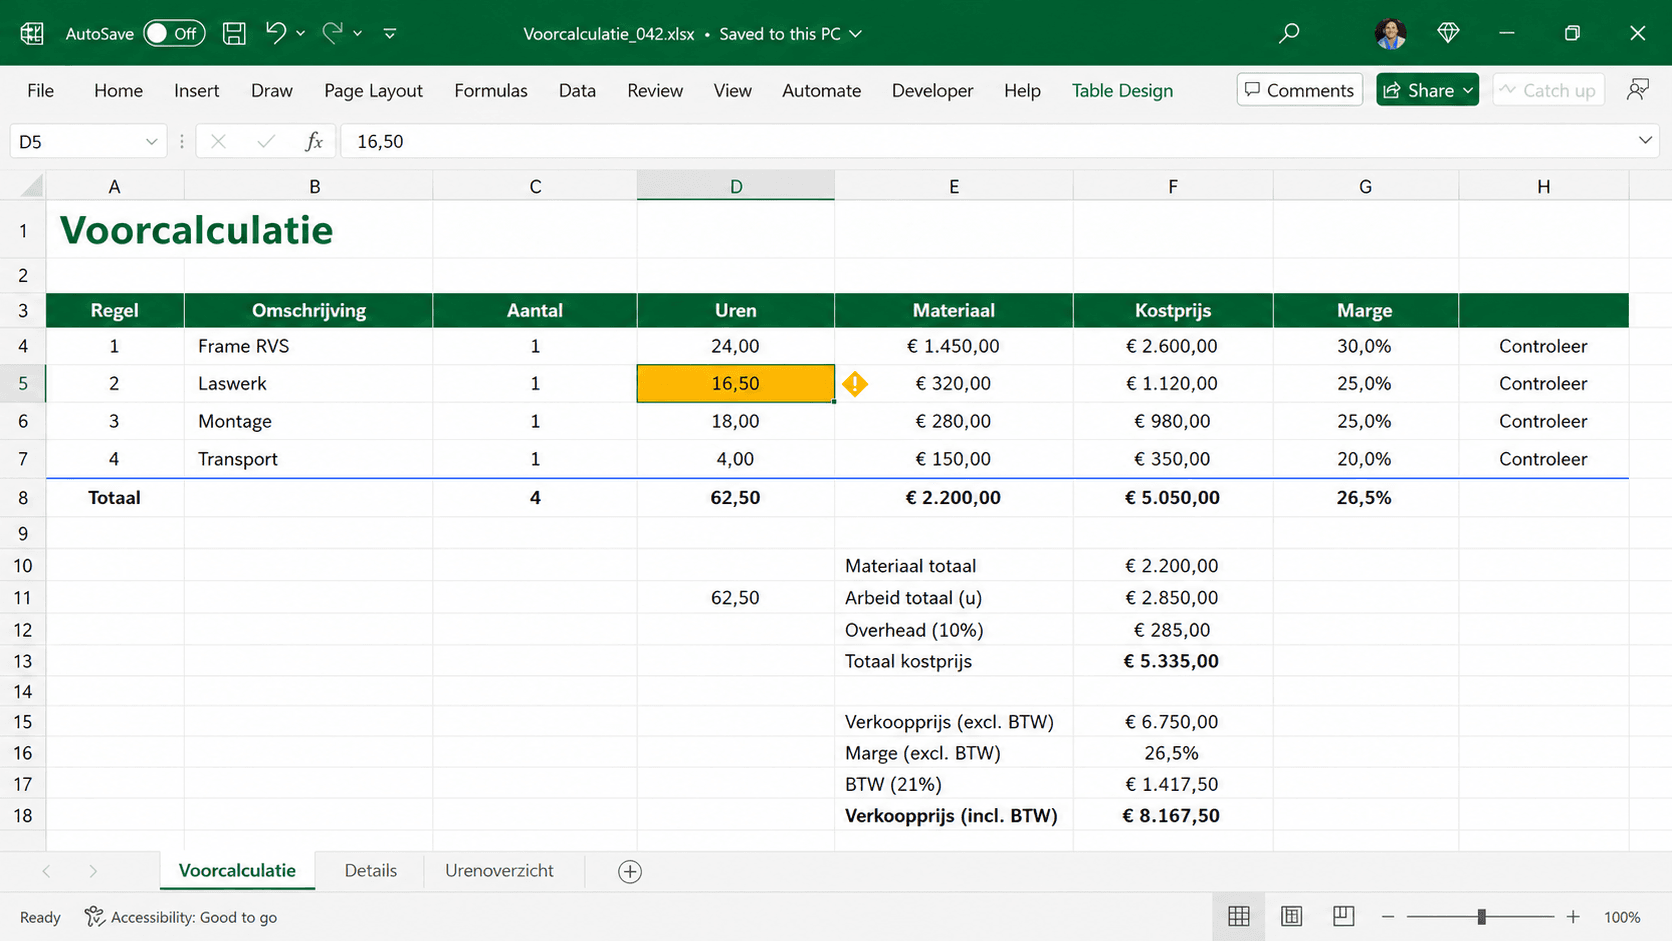Image resolution: width=1672 pixels, height=941 pixels.
Task: Switch to Normal view icon
Action: (1239, 917)
